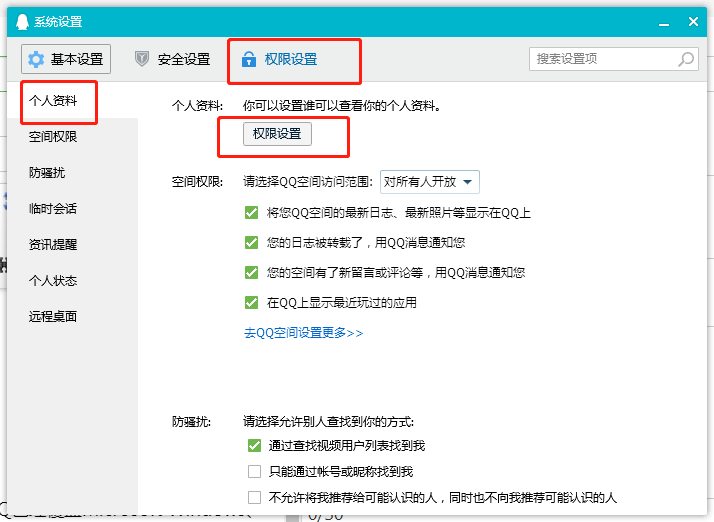Open the 权限设置 tab
This screenshot has width=714, height=522.
coord(279,59)
